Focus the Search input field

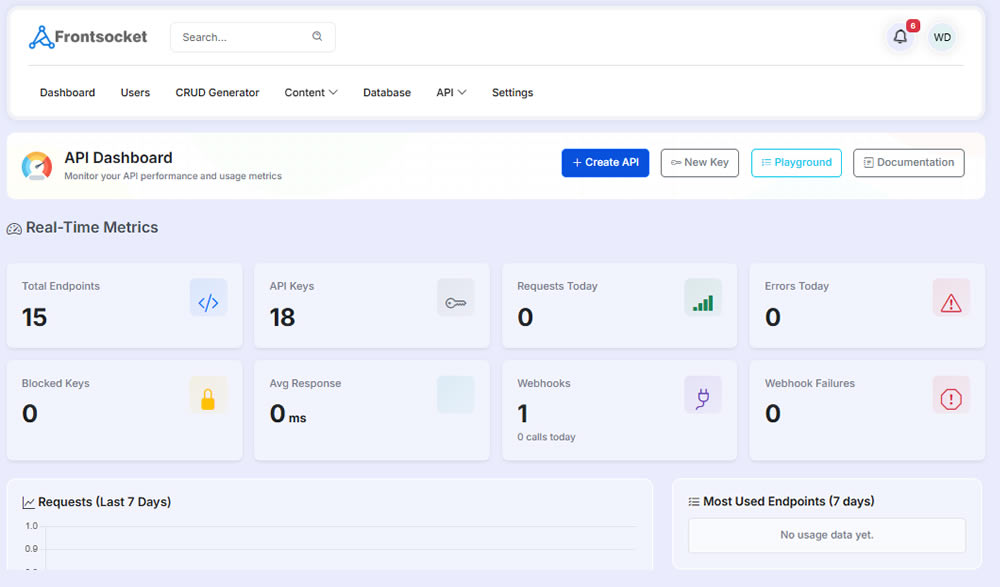coord(240,37)
